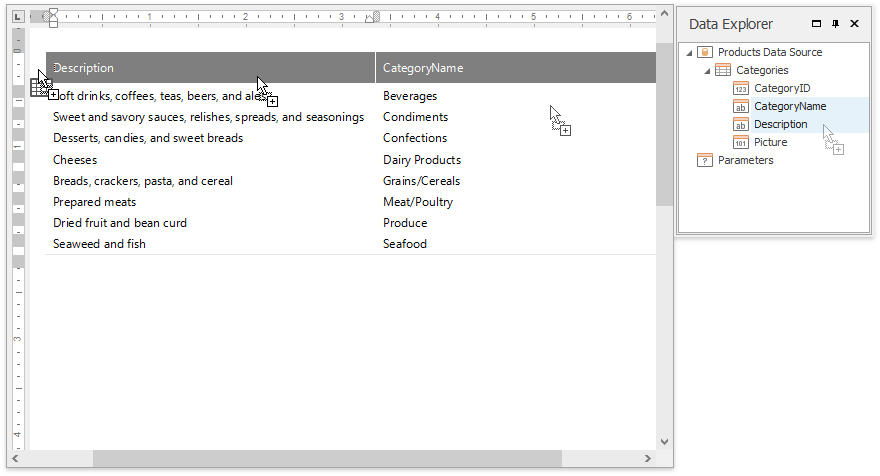Click the CategoryName table header cell
The width and height of the screenshot is (880, 476).
(x=516, y=68)
